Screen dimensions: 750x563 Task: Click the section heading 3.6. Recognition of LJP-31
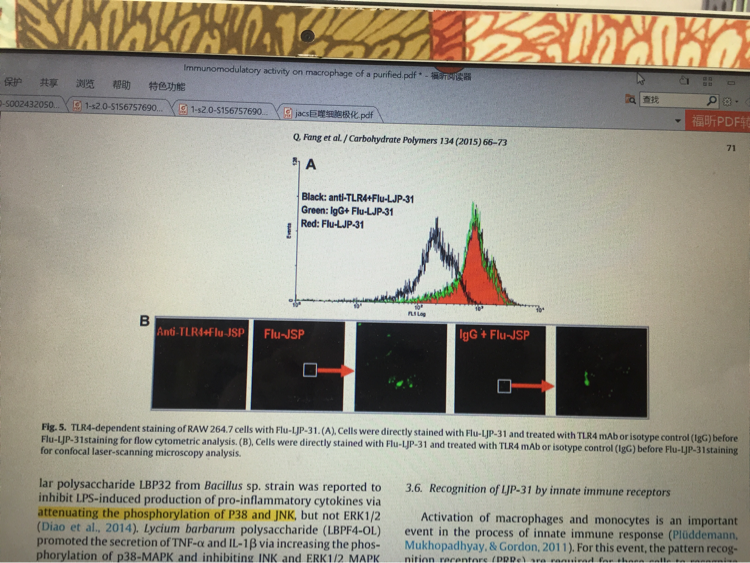point(538,490)
